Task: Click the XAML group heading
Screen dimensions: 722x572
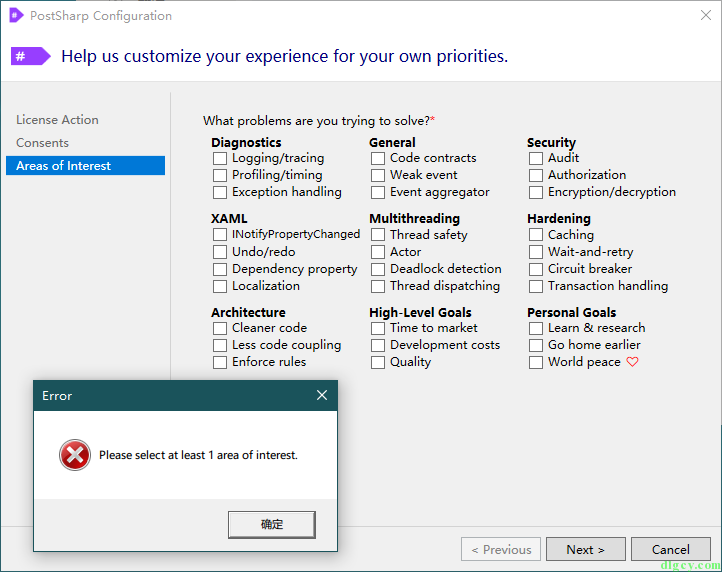Action: (x=229, y=218)
